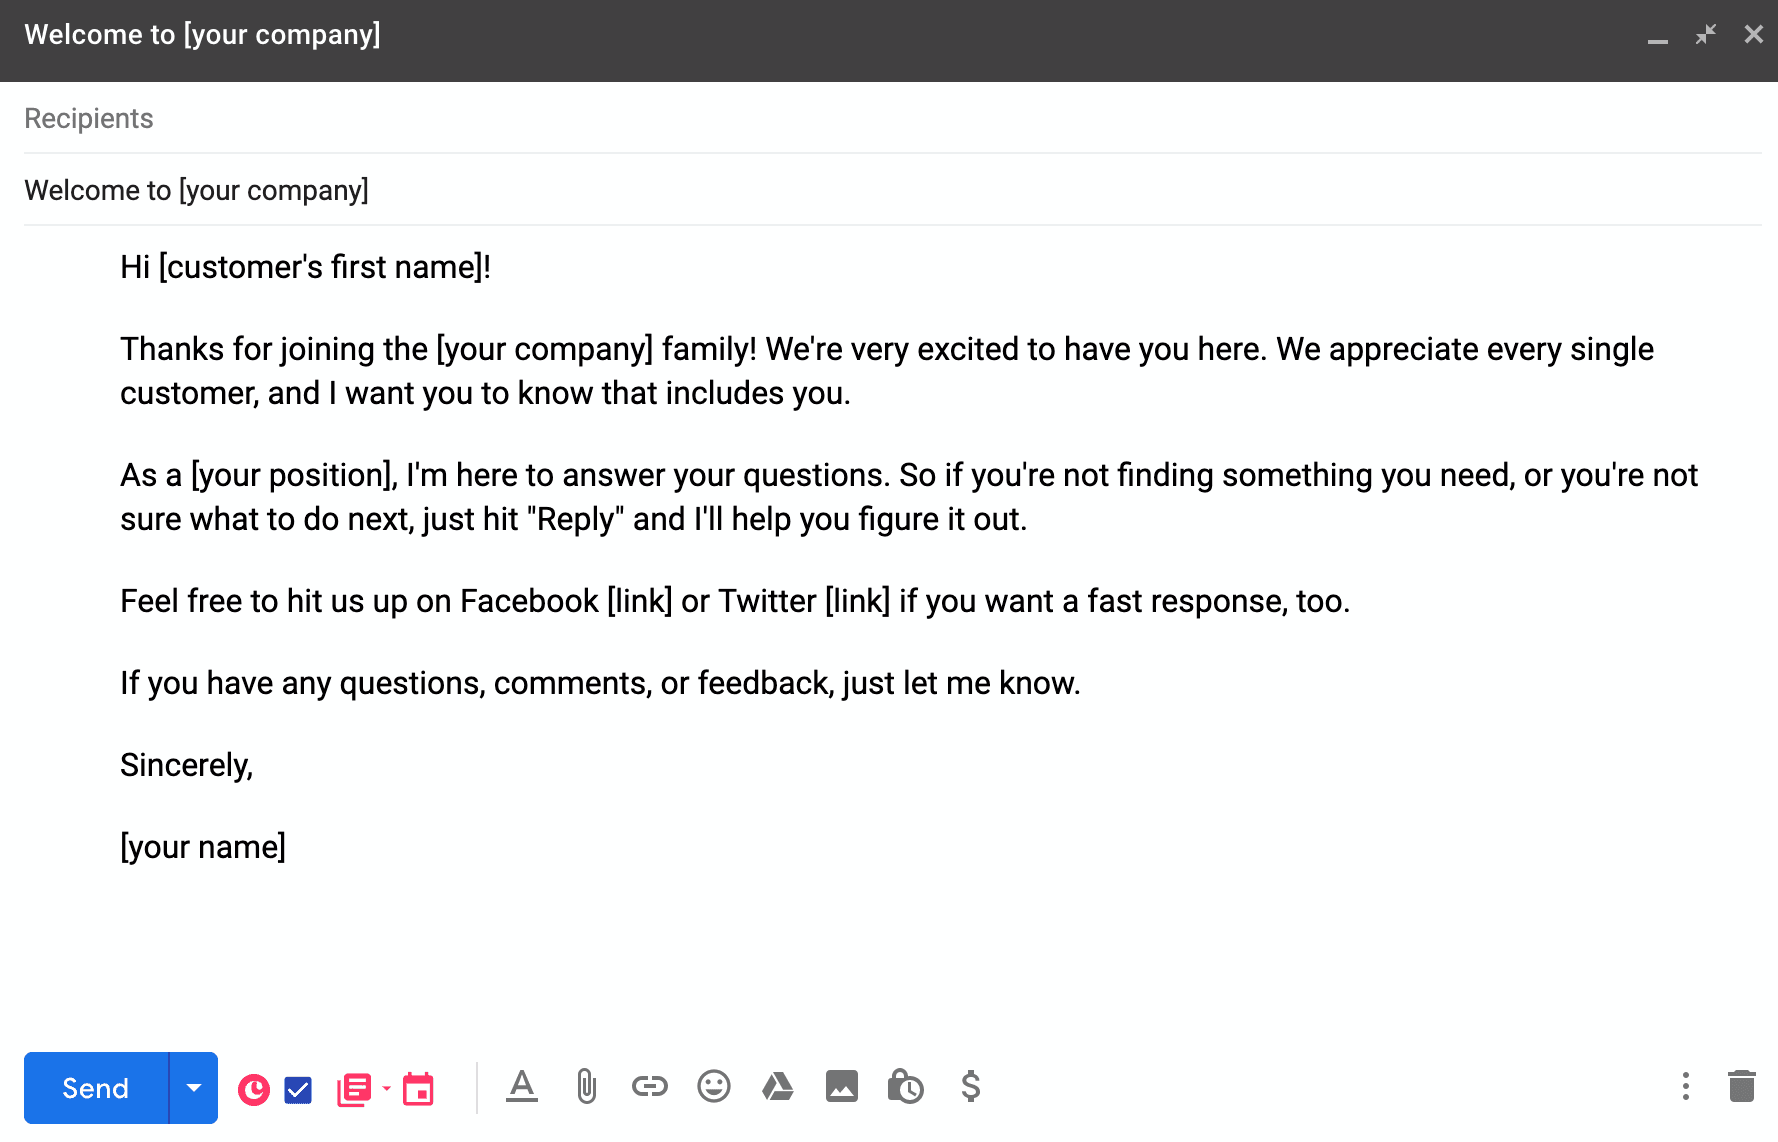Discard draft with the trash icon
The height and width of the screenshot is (1142, 1778).
1742,1086
